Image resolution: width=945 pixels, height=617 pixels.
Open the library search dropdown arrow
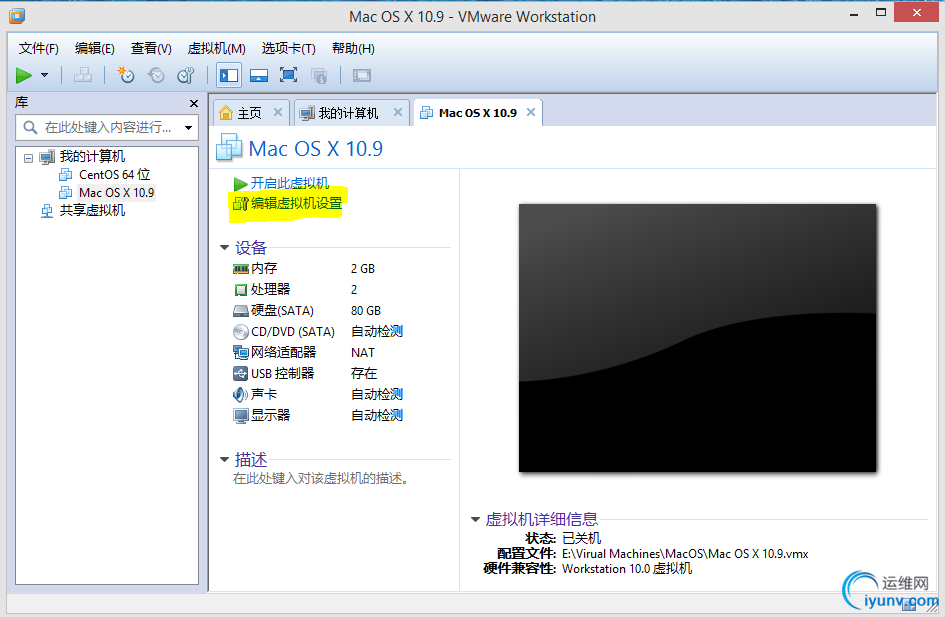[189, 128]
